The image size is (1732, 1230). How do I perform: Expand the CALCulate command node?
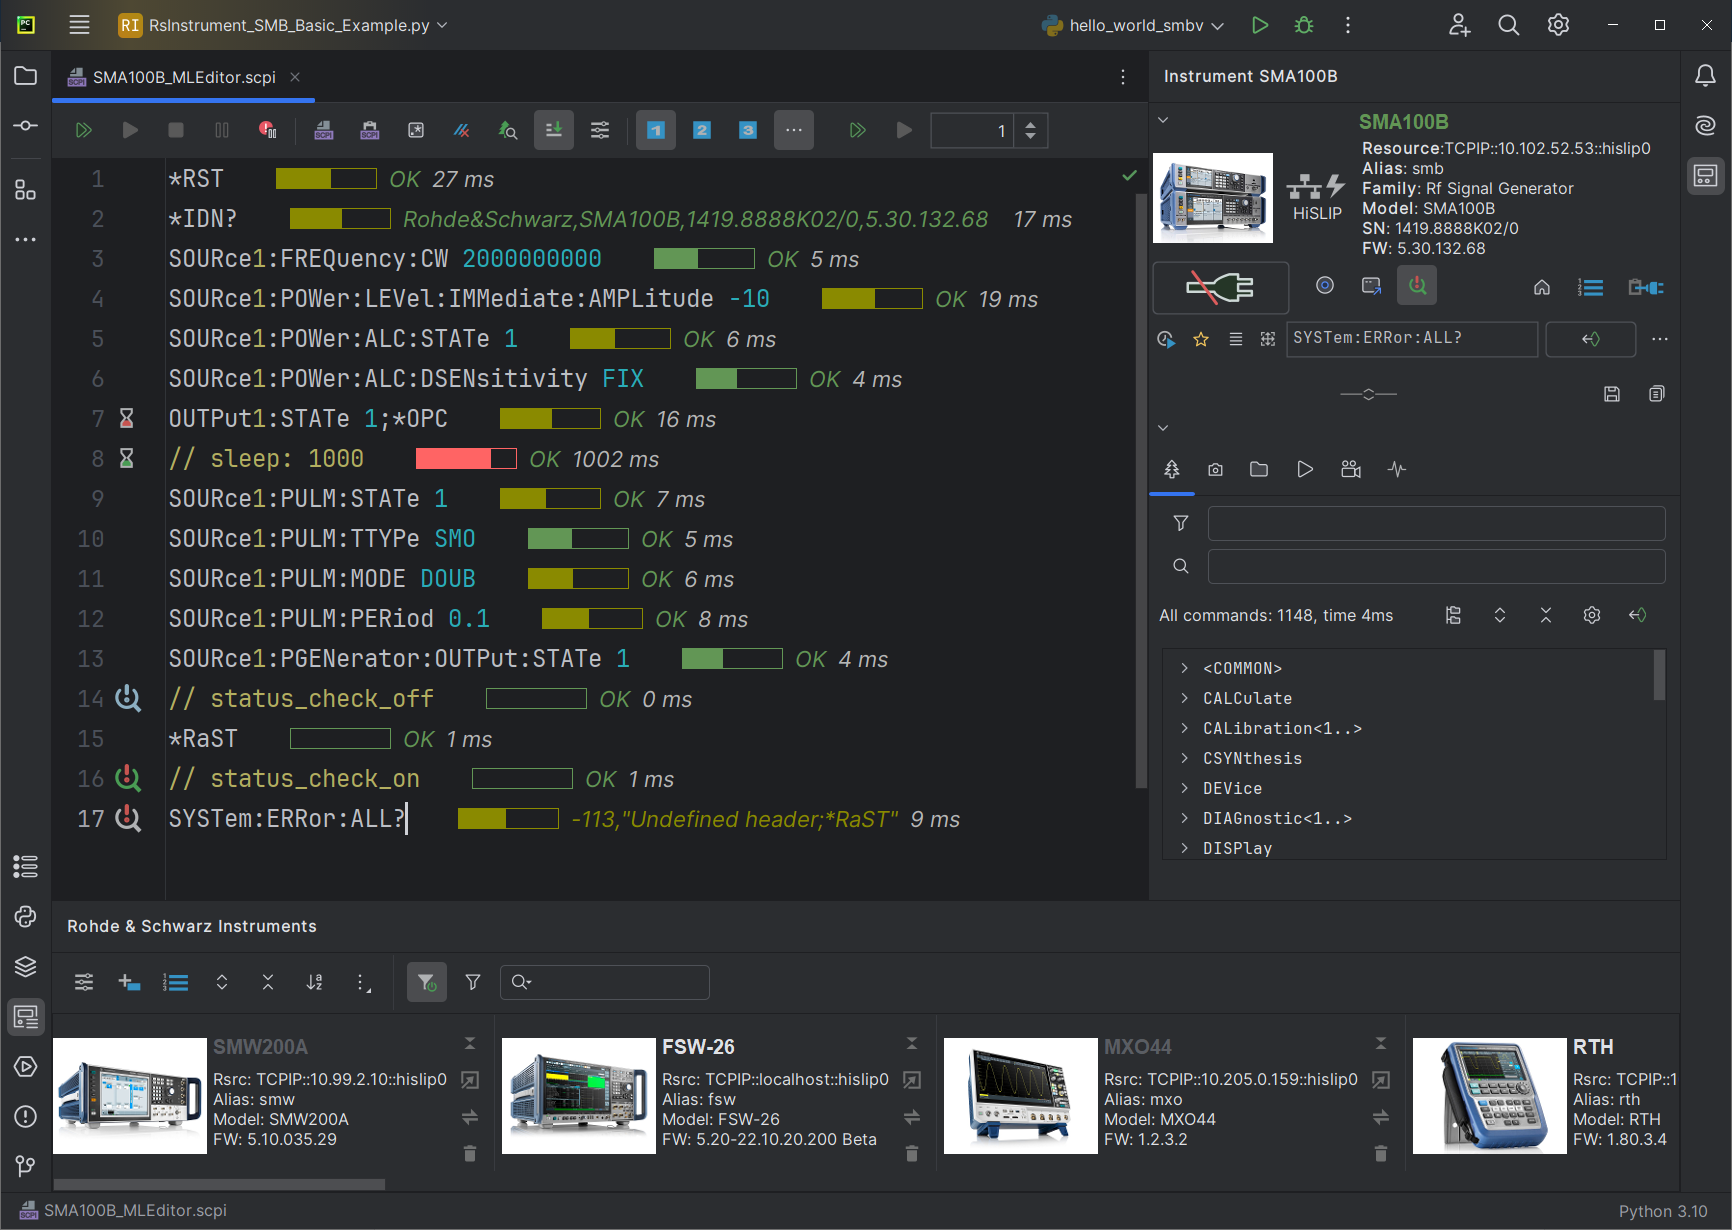[1185, 698]
